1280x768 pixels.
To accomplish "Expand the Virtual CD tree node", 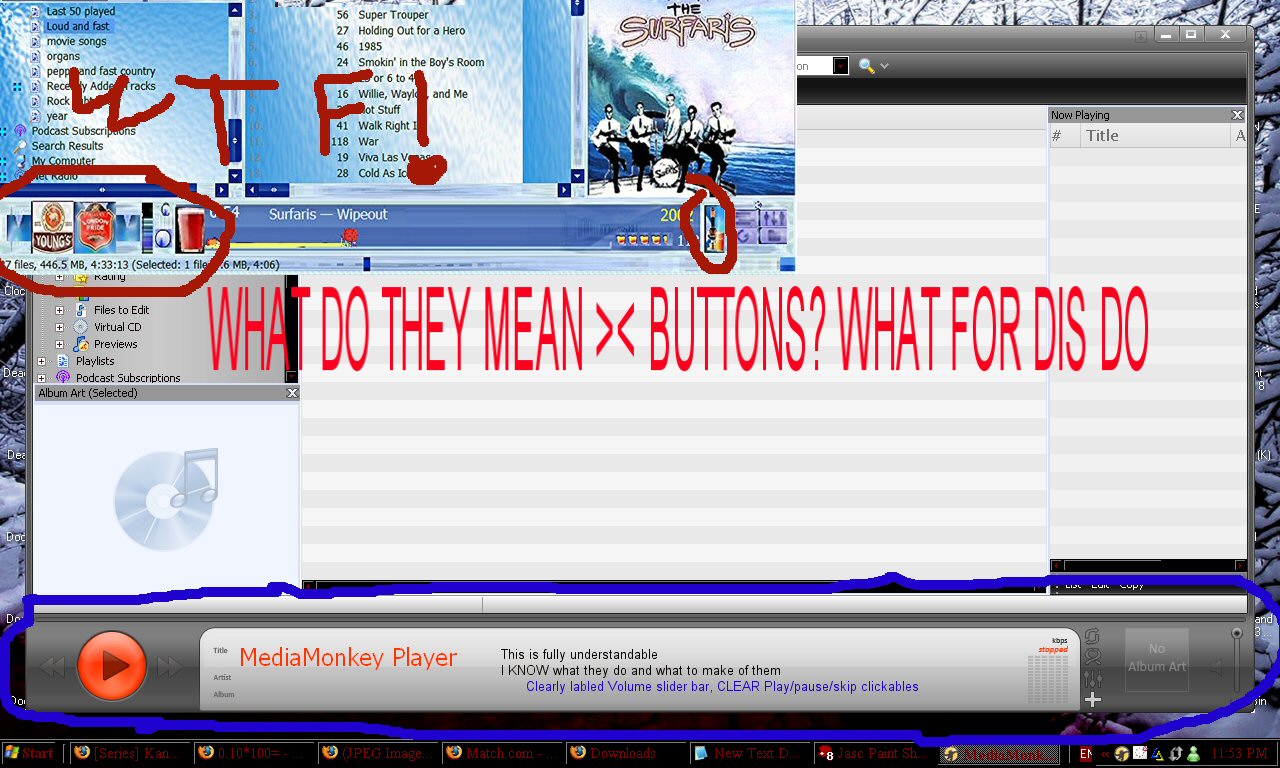I will pyautogui.click(x=59, y=327).
